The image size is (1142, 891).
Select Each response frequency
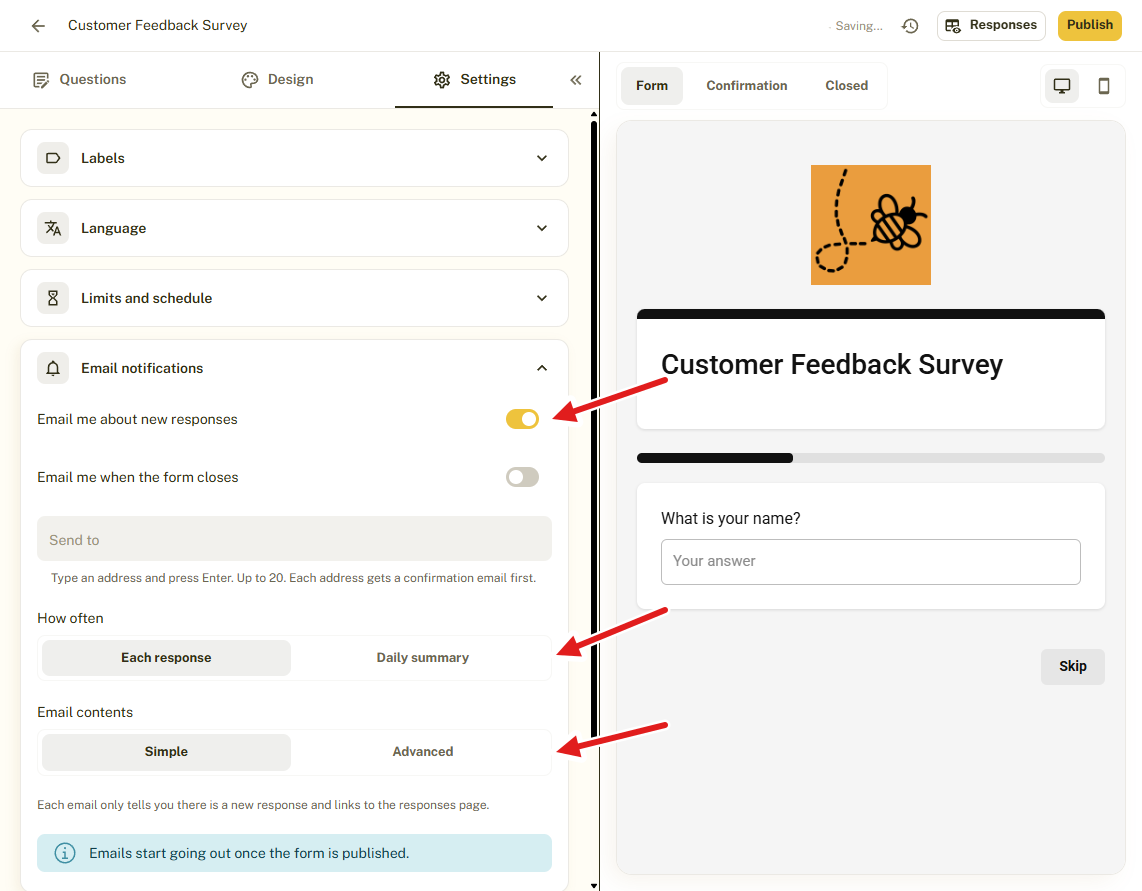tap(166, 658)
